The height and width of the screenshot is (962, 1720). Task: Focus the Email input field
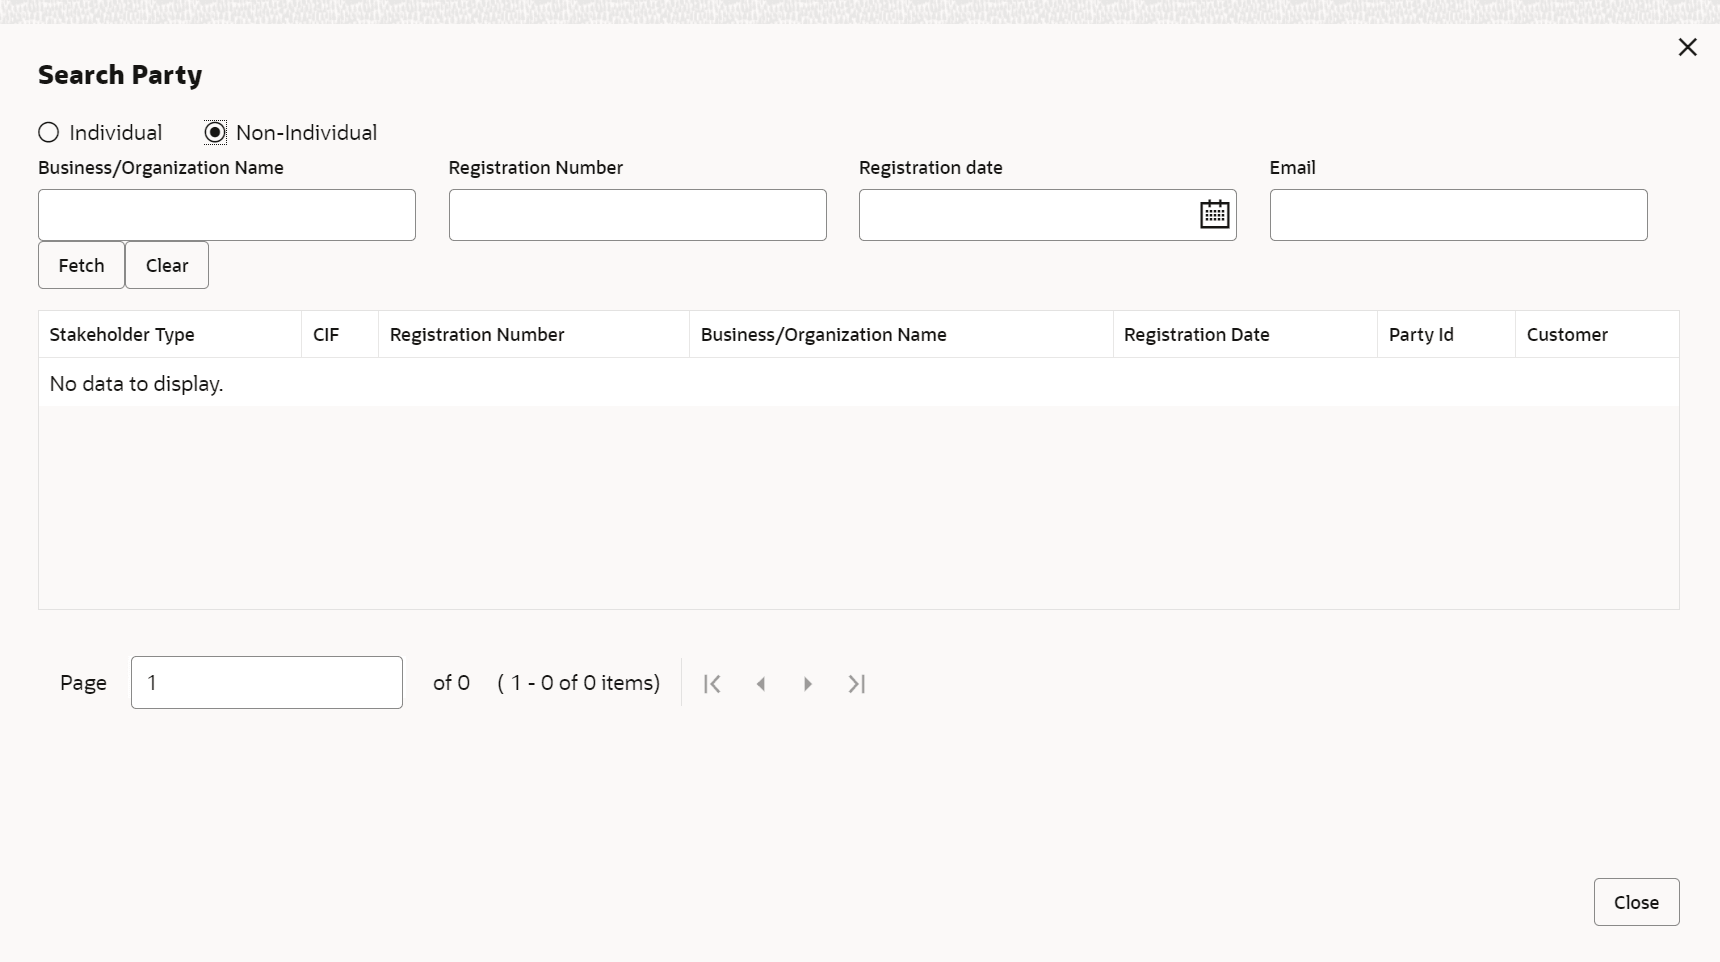[1458, 215]
